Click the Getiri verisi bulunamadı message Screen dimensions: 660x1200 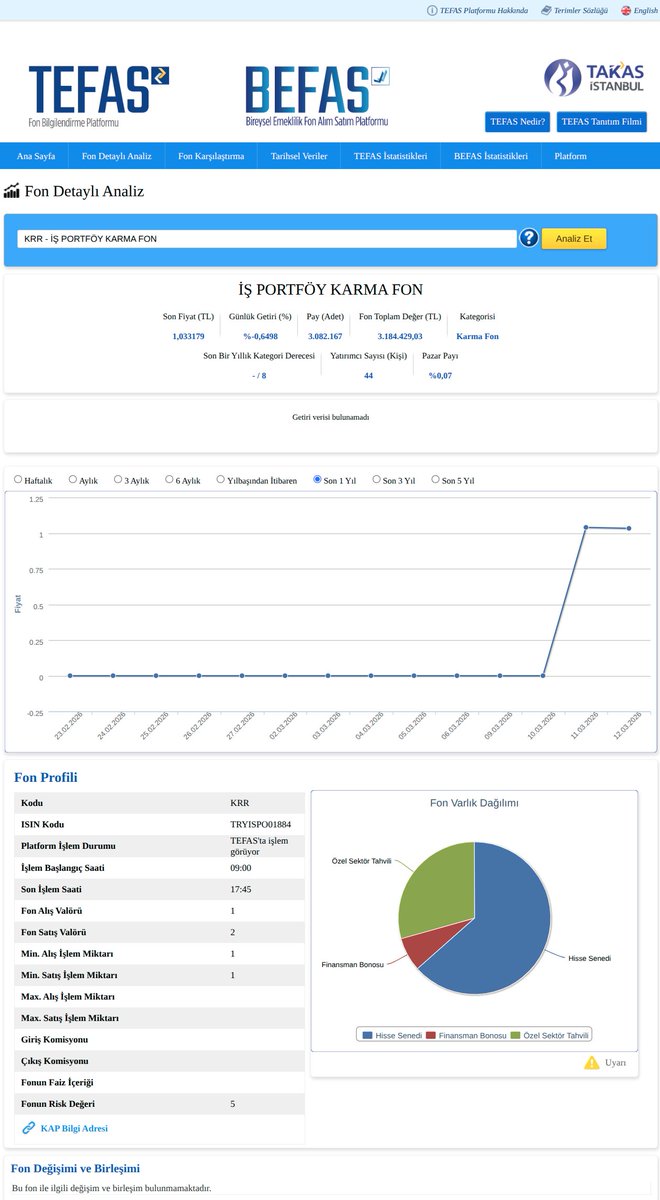[330, 417]
